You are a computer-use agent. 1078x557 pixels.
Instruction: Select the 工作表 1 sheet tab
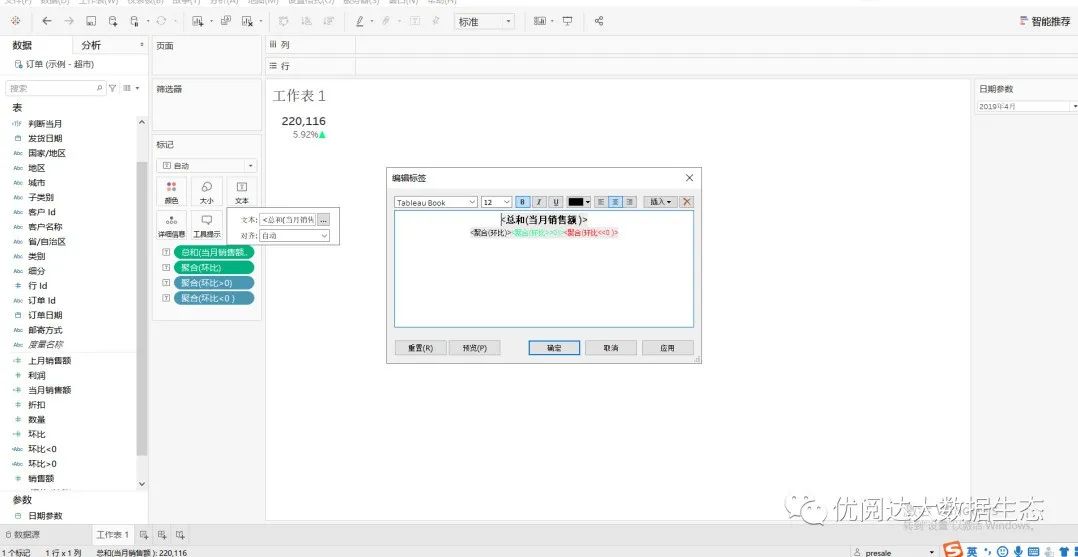pos(112,535)
